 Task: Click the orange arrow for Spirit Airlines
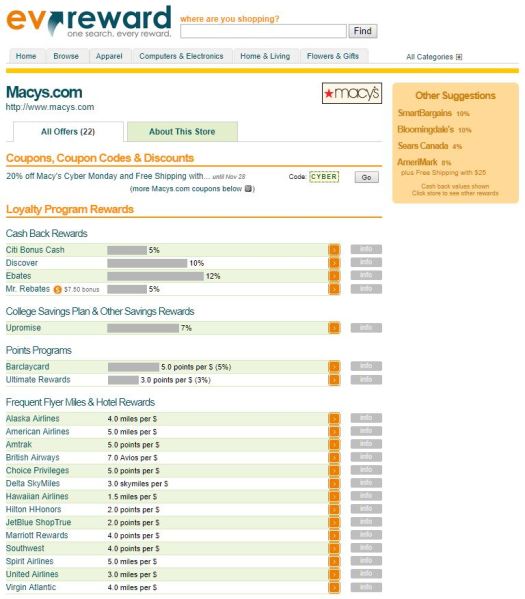coord(334,562)
